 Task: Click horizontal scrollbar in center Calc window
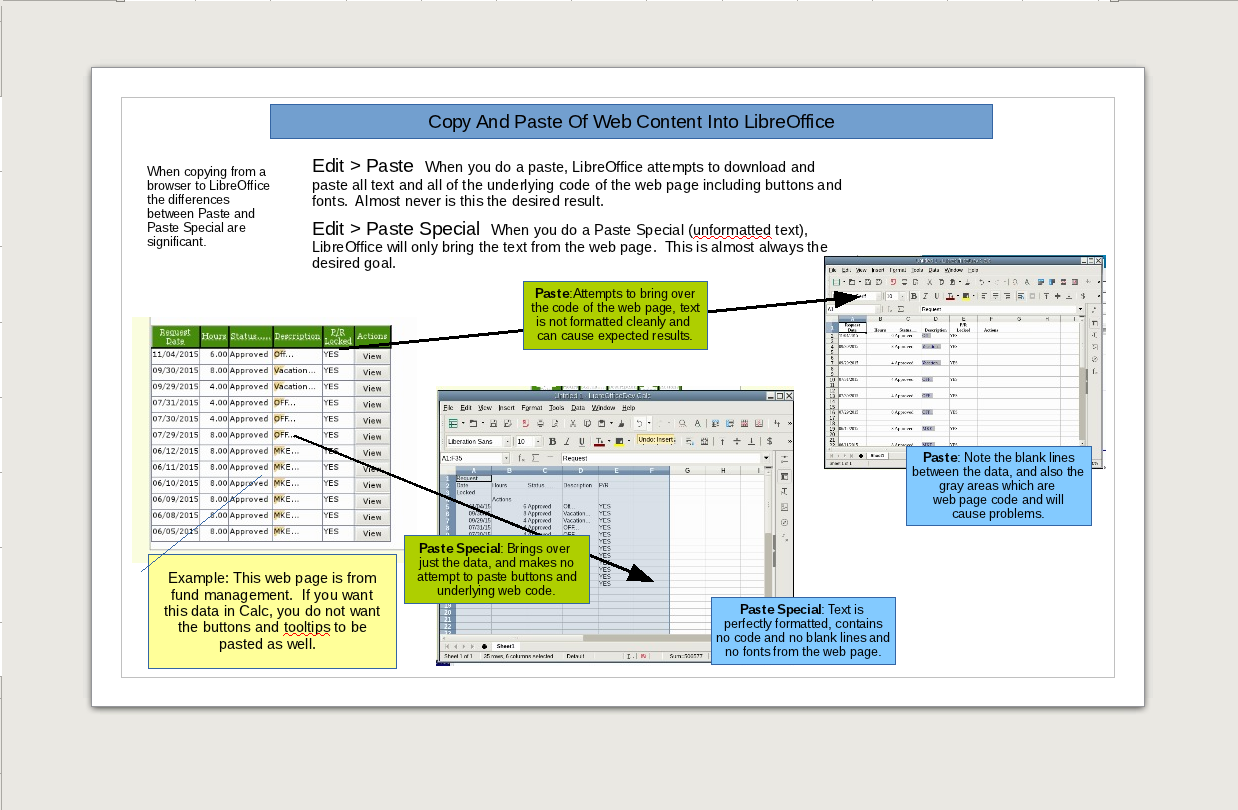(575, 638)
